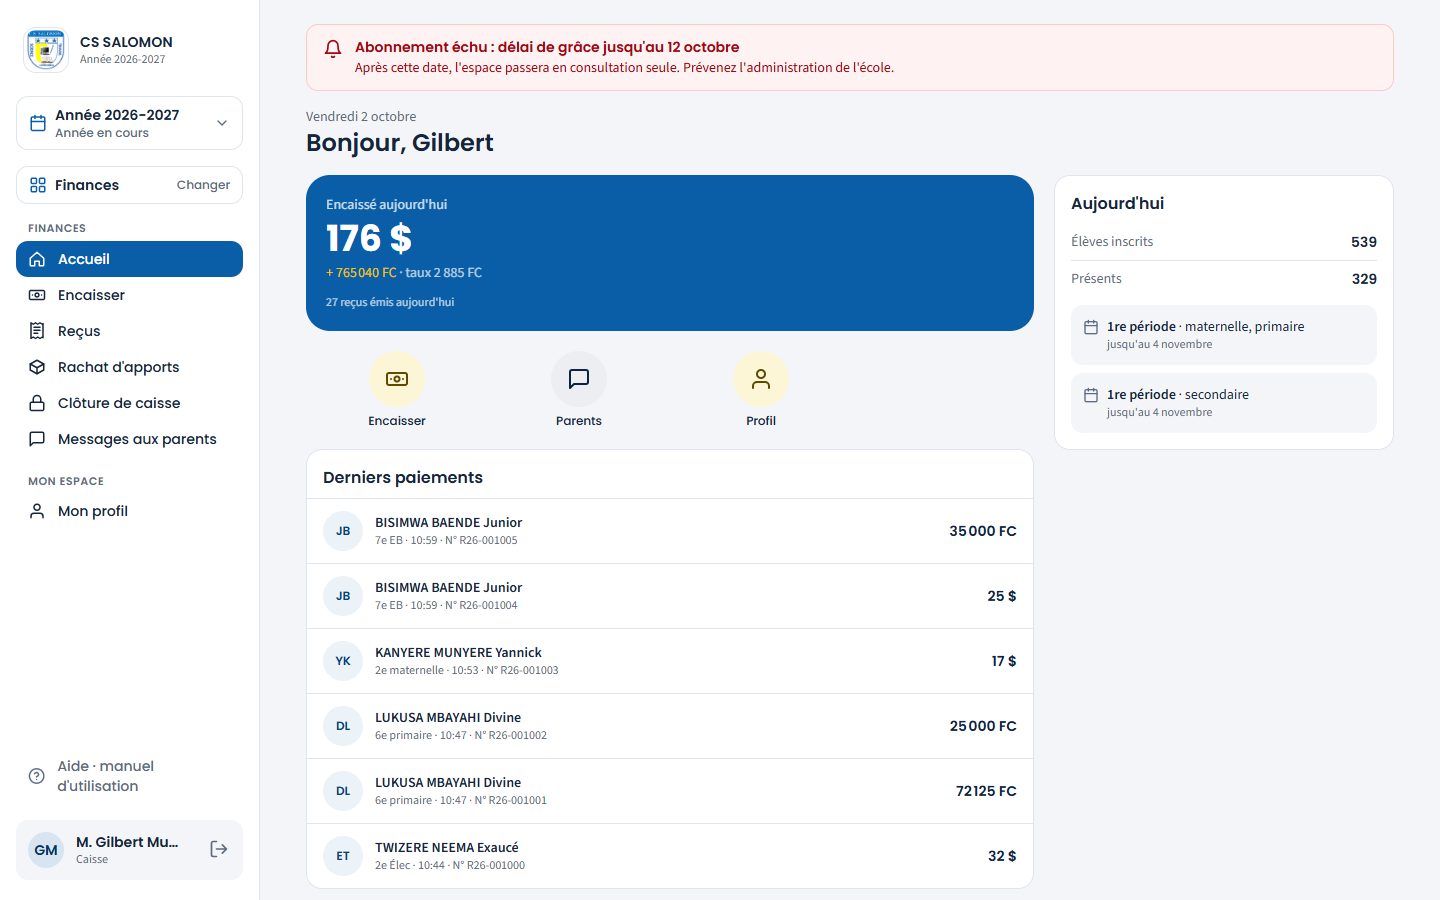Click the help question mark icon

[x=37, y=776]
